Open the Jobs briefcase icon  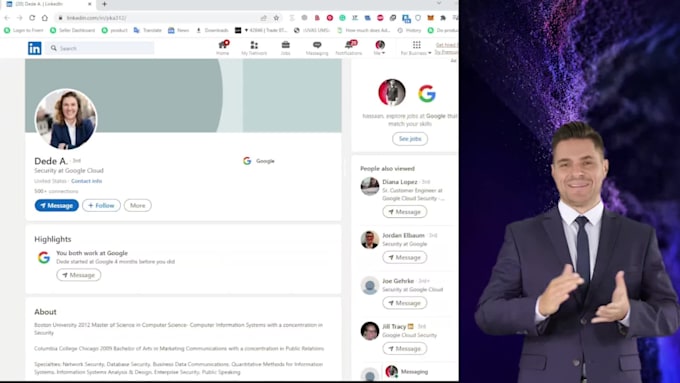click(x=285, y=48)
